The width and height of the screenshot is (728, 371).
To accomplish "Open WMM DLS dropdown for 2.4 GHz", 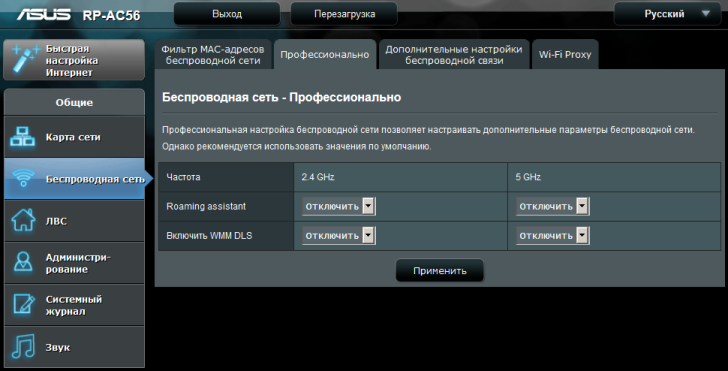I will click(x=338, y=236).
